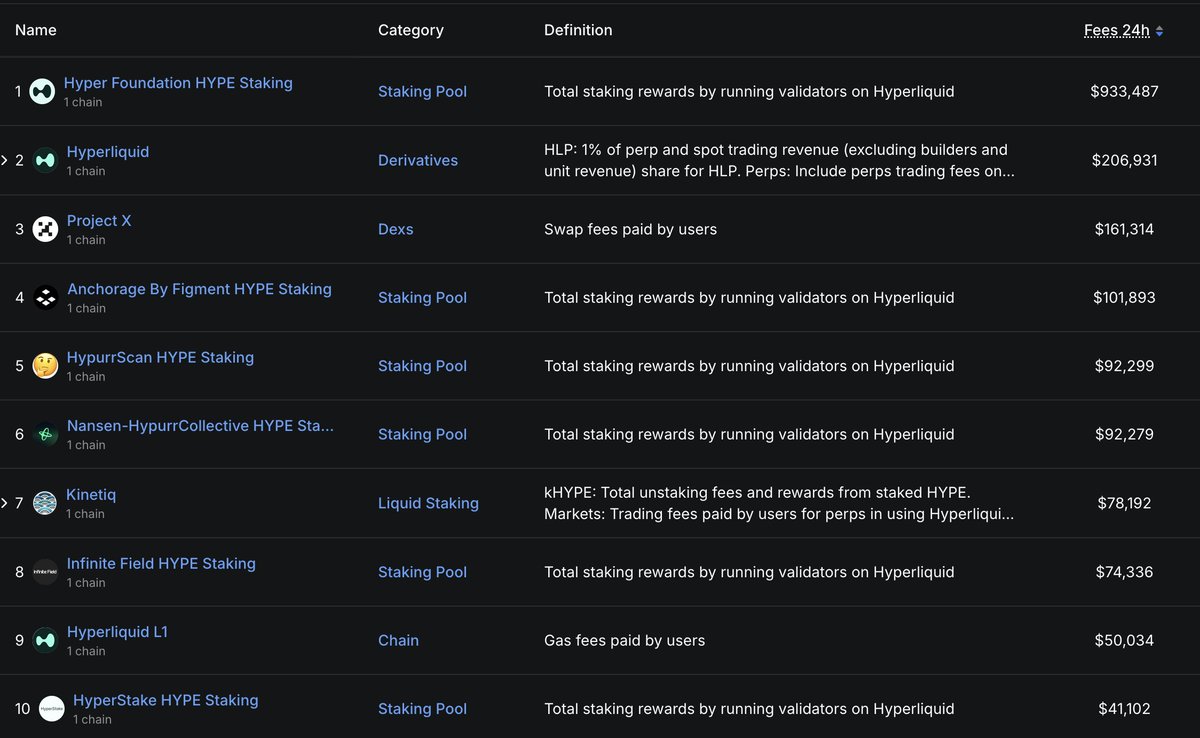Click the 'Gas fees paid by users' definition
This screenshot has height=738, width=1200.
pos(624,640)
